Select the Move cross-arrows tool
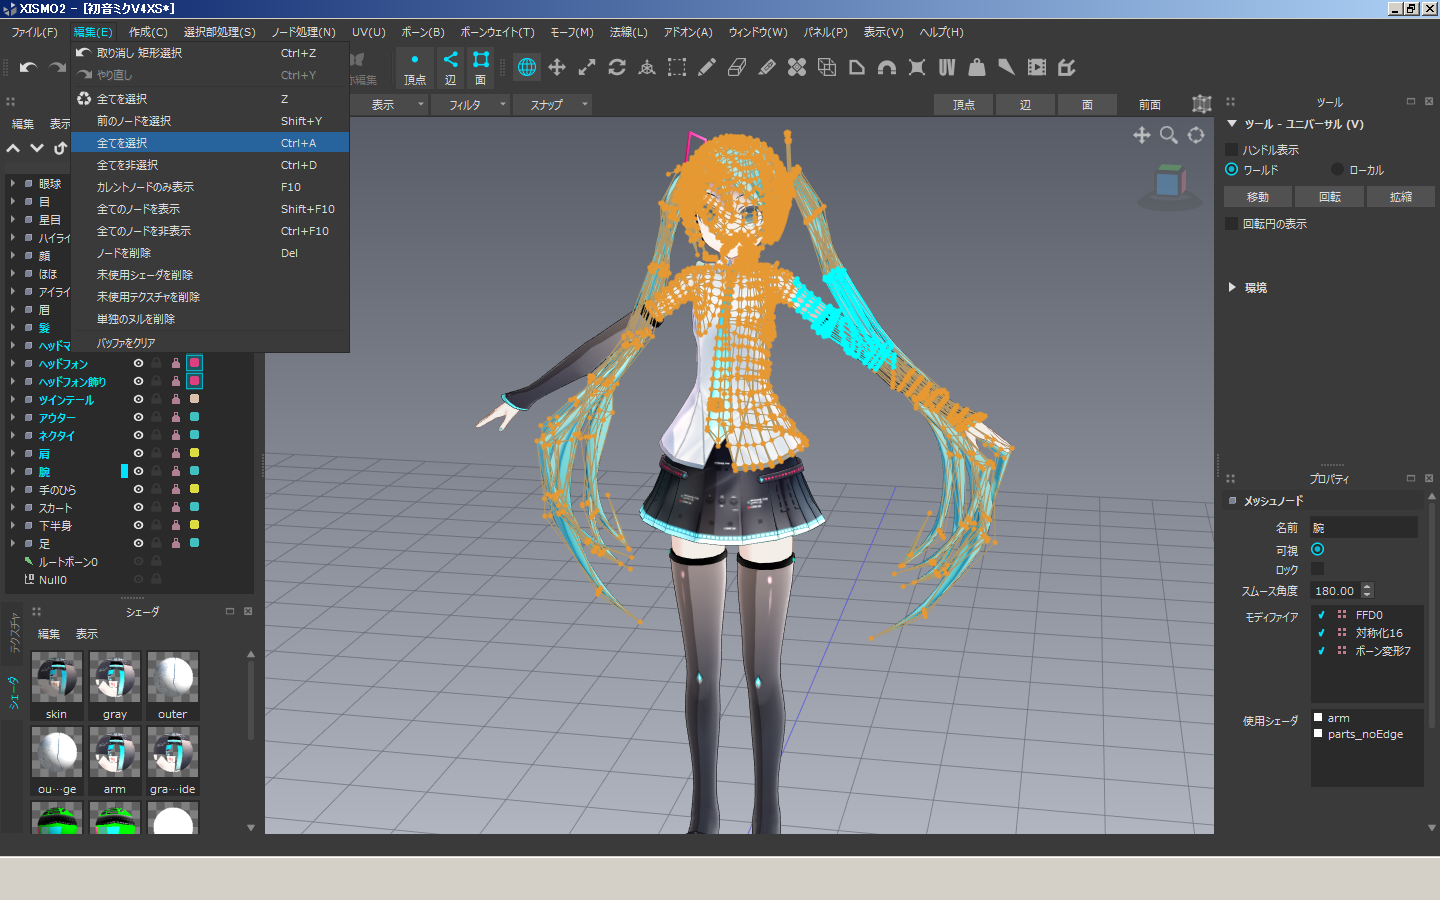The width and height of the screenshot is (1440, 900). pyautogui.click(x=557, y=67)
